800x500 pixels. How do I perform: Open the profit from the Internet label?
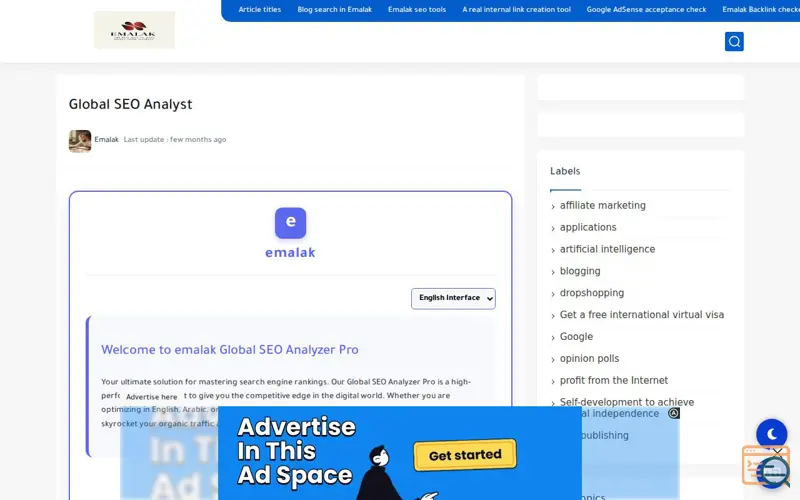click(614, 381)
